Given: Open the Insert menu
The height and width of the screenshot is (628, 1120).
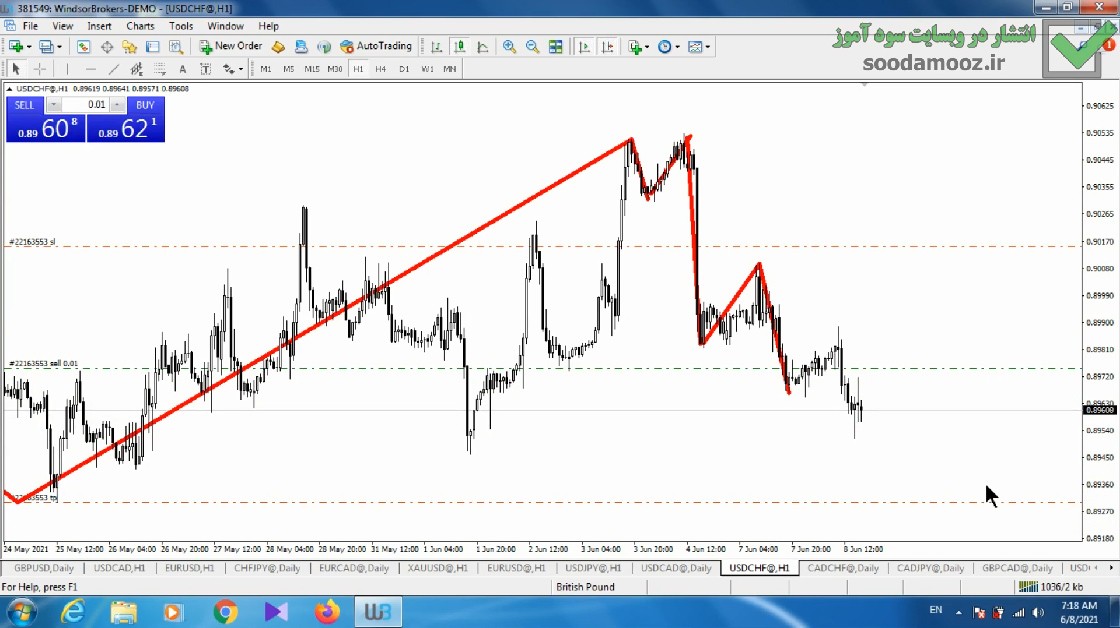Looking at the screenshot, I should pos(99,26).
